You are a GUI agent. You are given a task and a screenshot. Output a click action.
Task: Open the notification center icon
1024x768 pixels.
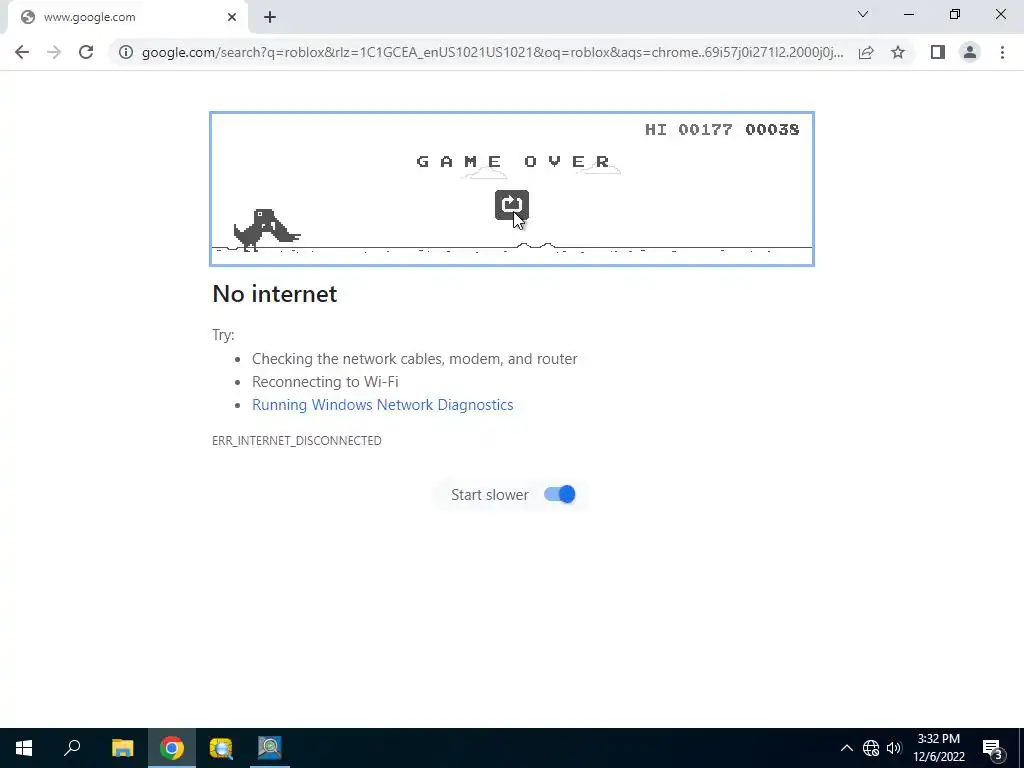coord(992,748)
